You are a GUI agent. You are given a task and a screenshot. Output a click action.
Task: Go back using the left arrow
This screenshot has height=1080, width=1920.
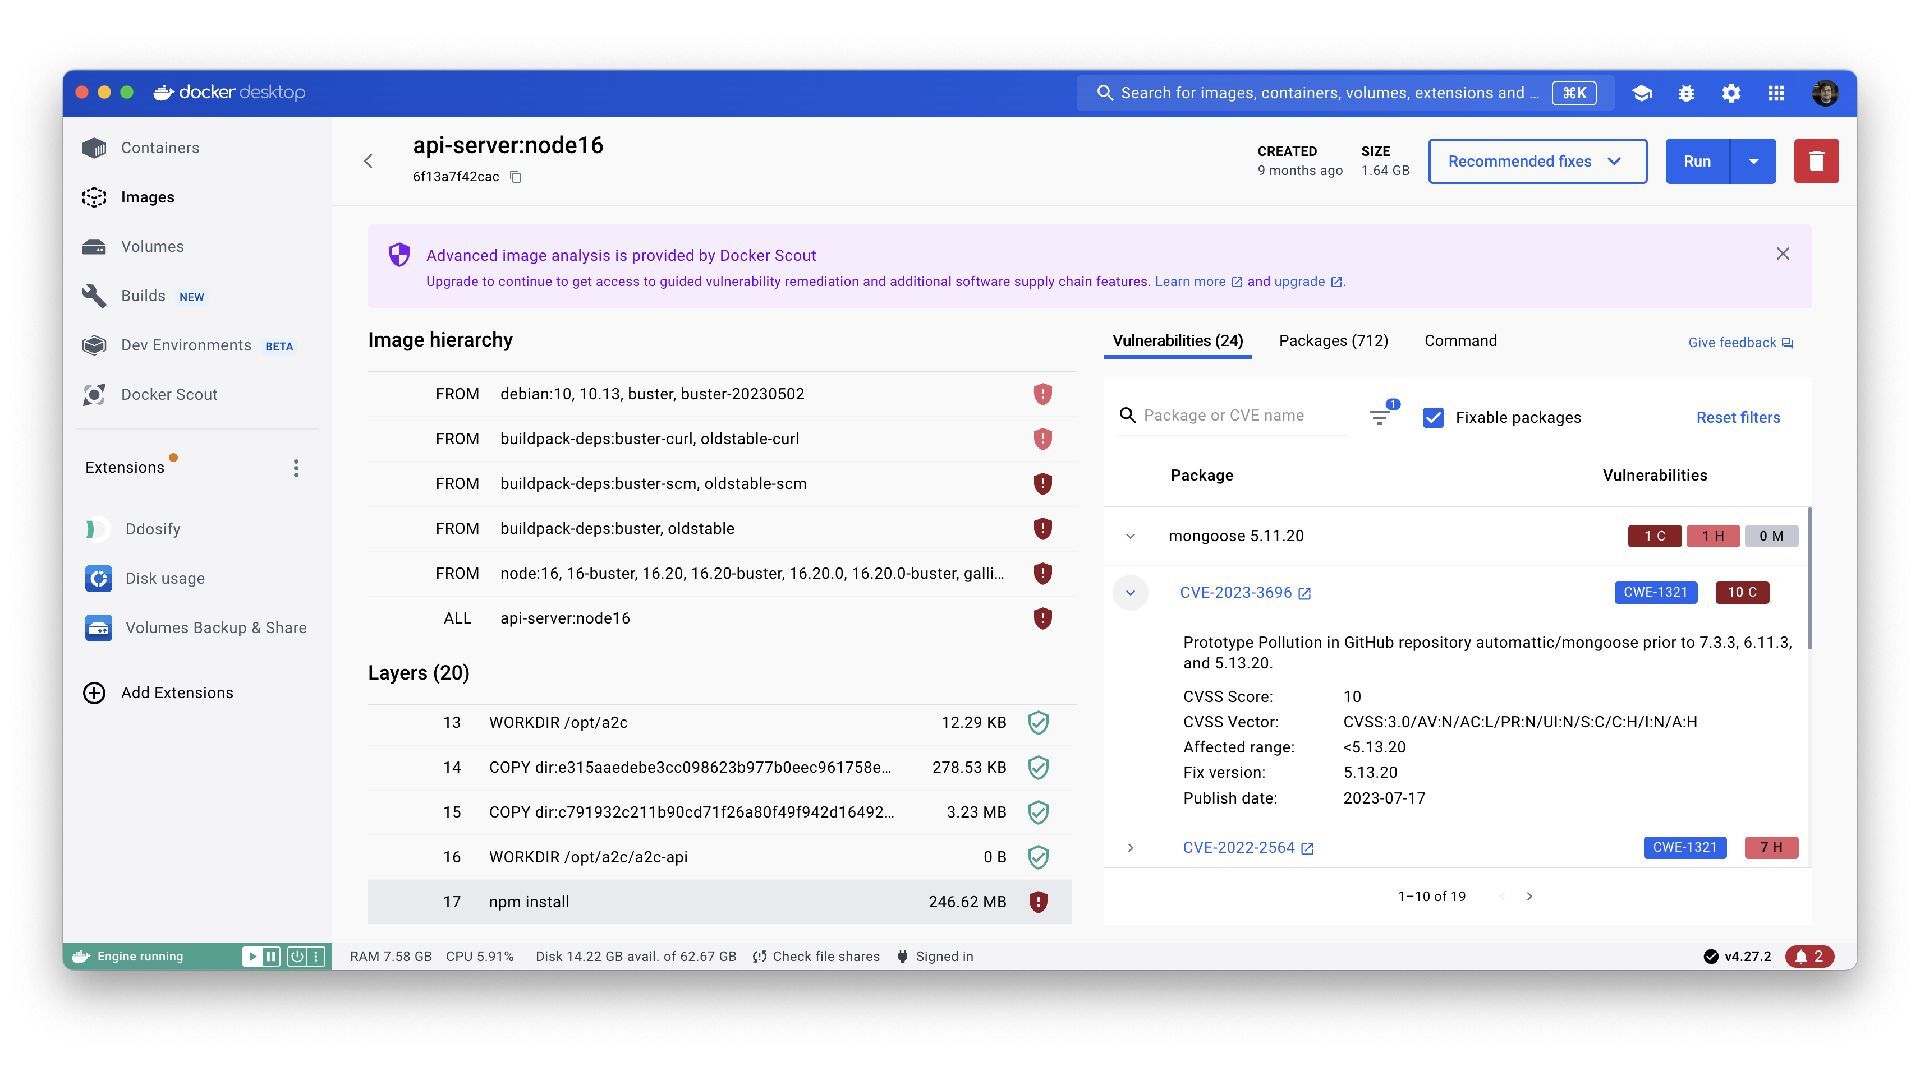[x=368, y=161]
